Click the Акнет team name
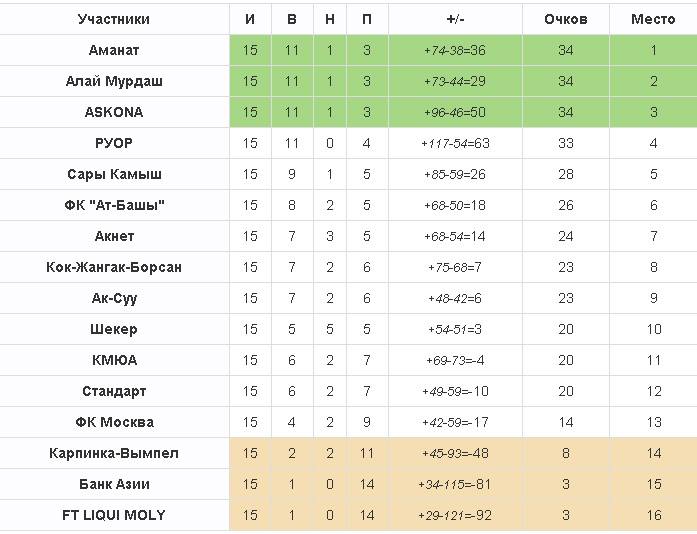Screen dimensions: 697x534 (x=114, y=236)
